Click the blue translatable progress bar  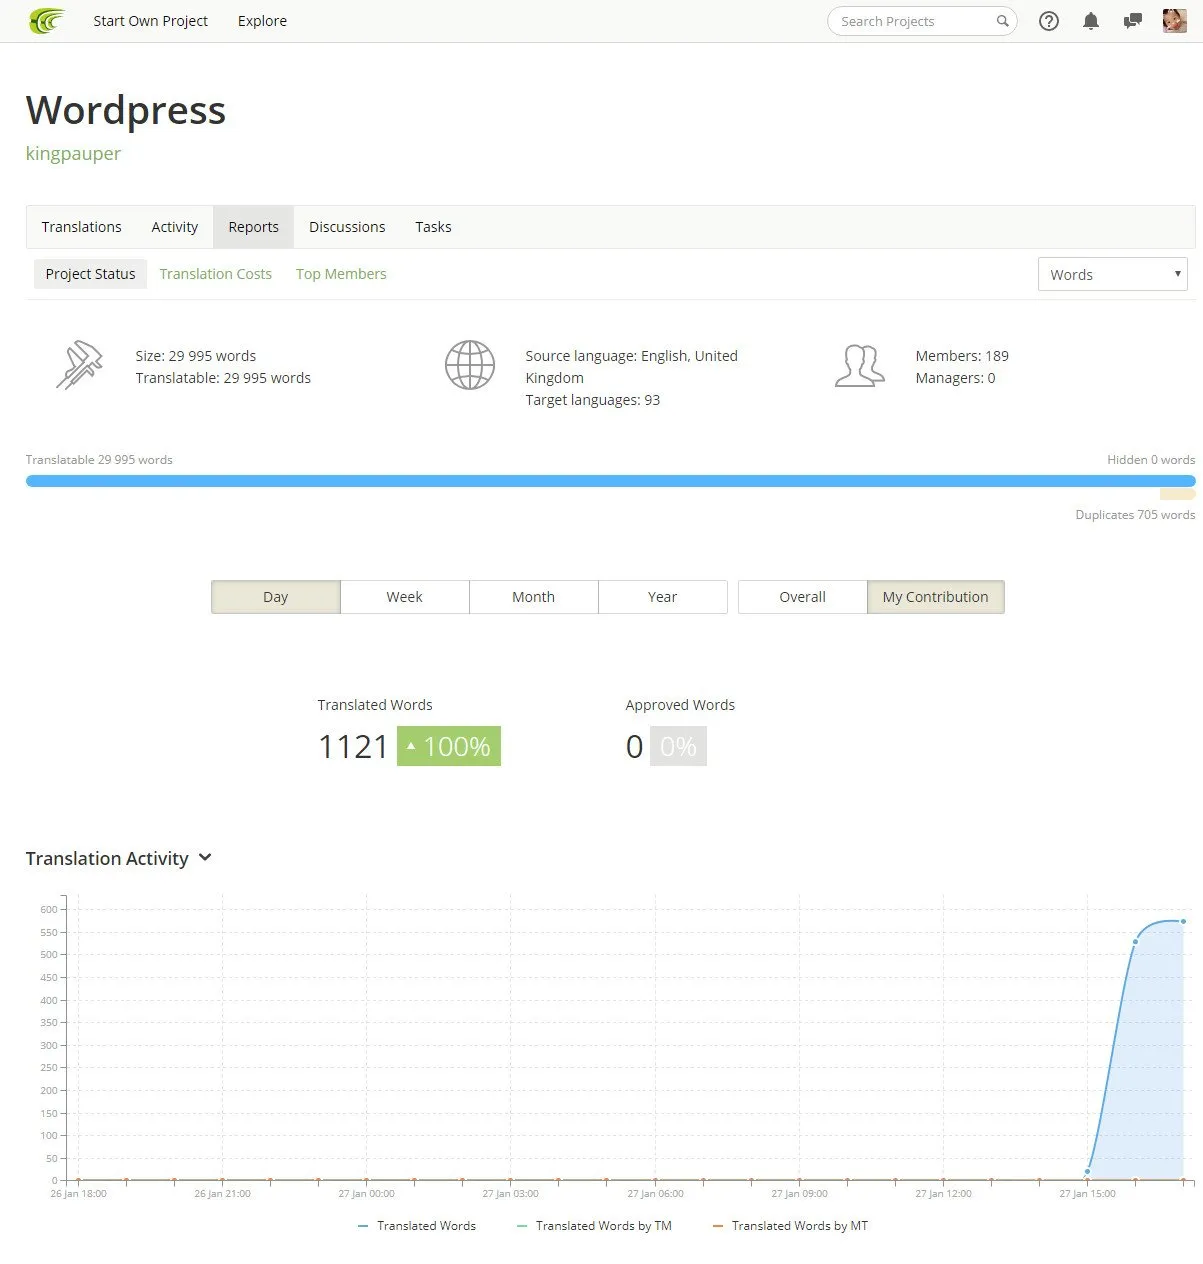(x=610, y=481)
